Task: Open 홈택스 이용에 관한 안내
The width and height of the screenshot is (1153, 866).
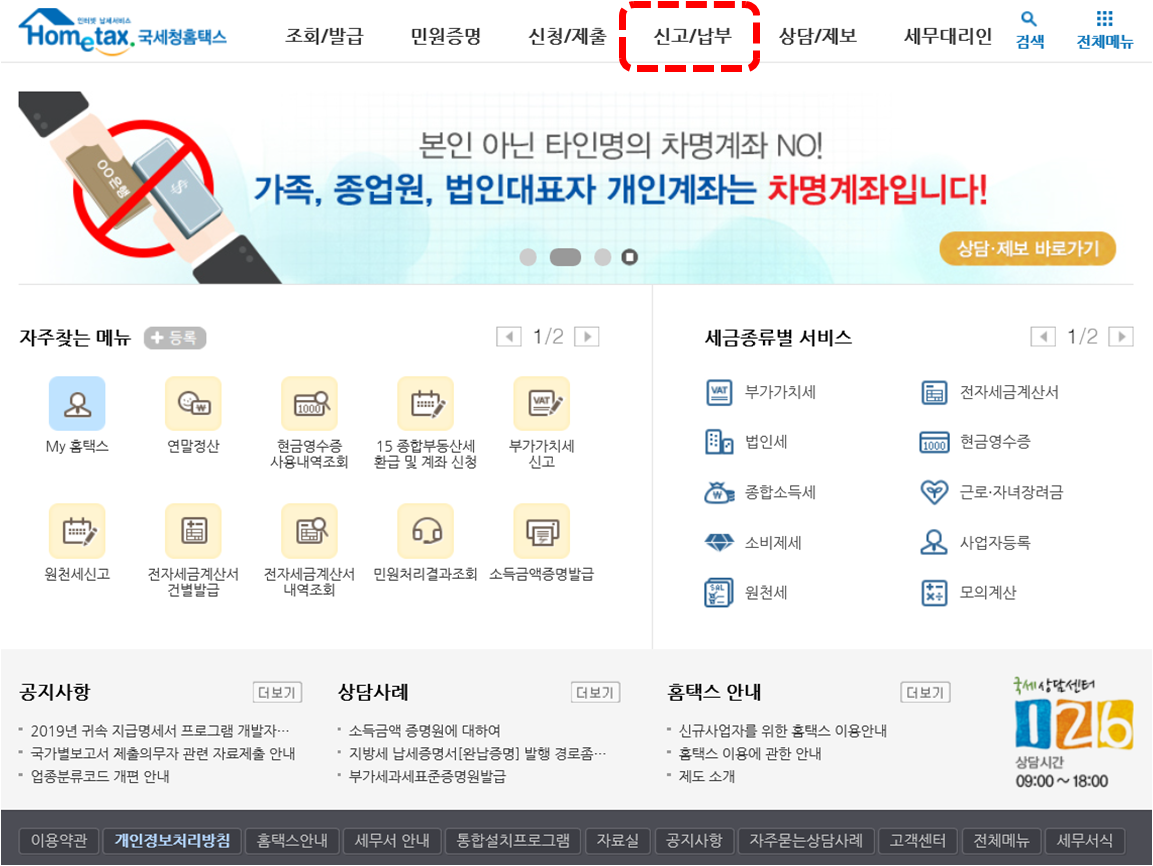Action: pos(750,754)
